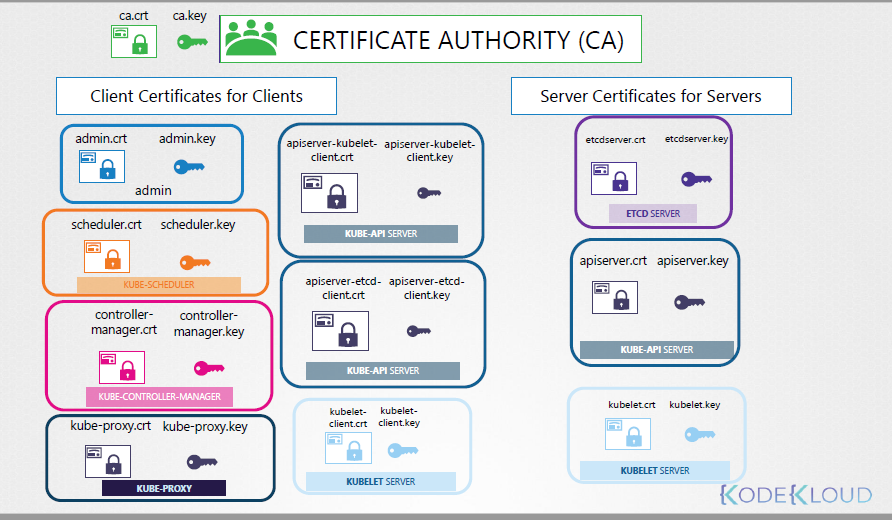
Task: Click the apiserver-etcd-client.key key icon
Action: click(419, 331)
